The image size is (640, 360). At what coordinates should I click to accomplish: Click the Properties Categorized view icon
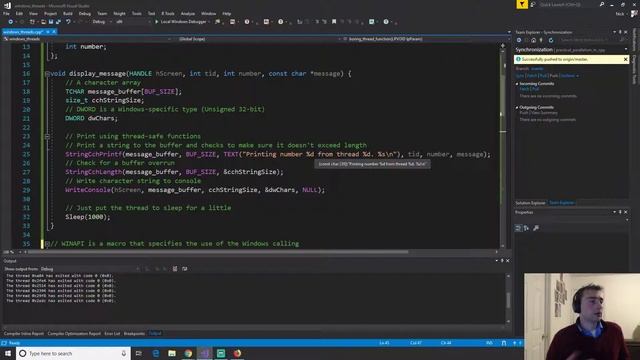point(518,228)
